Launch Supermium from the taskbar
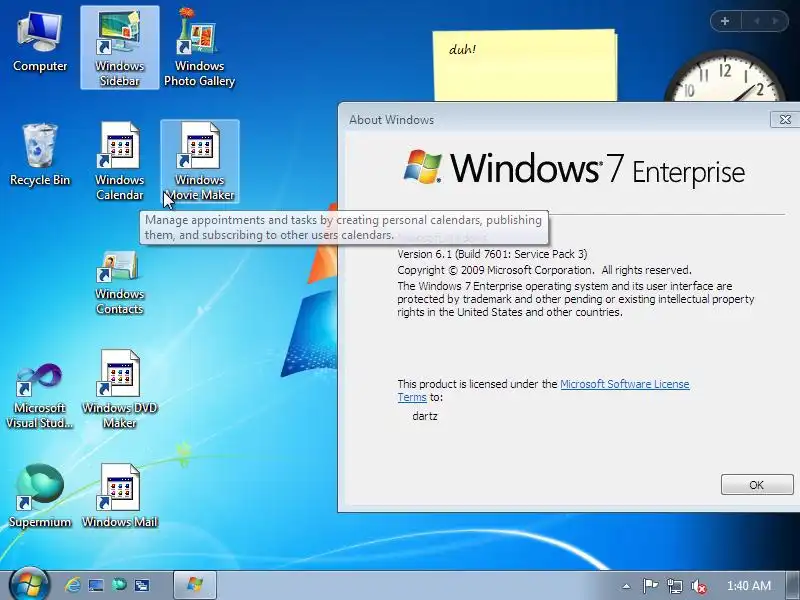800x600 pixels. tap(119, 584)
